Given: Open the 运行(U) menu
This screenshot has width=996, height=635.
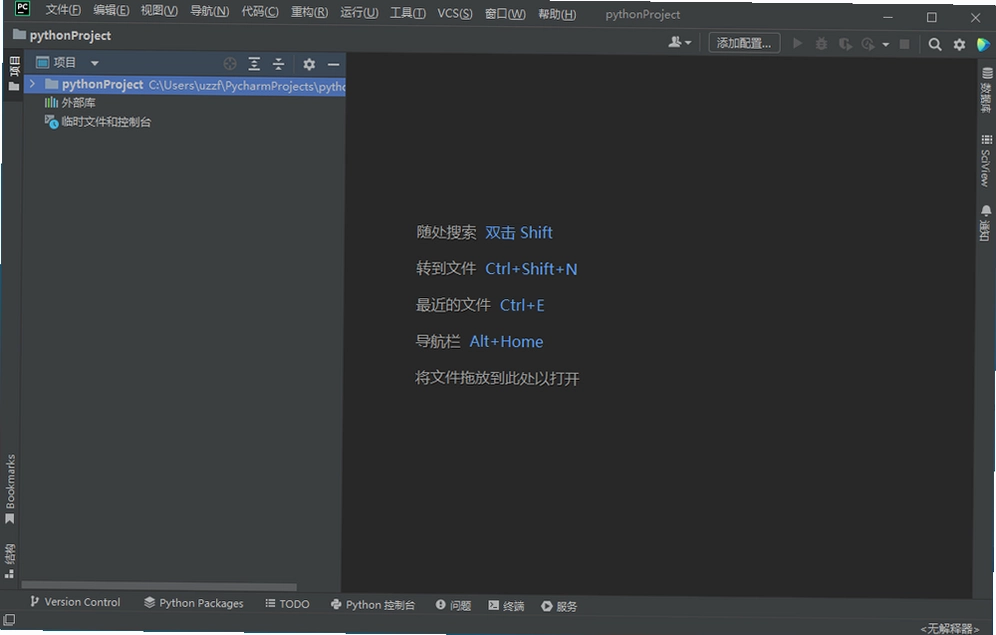Looking at the screenshot, I should 359,13.
